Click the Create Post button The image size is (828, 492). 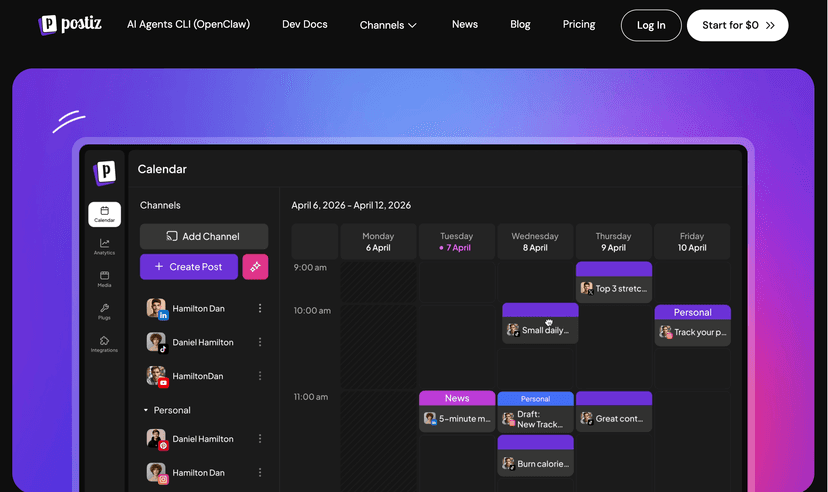click(189, 267)
